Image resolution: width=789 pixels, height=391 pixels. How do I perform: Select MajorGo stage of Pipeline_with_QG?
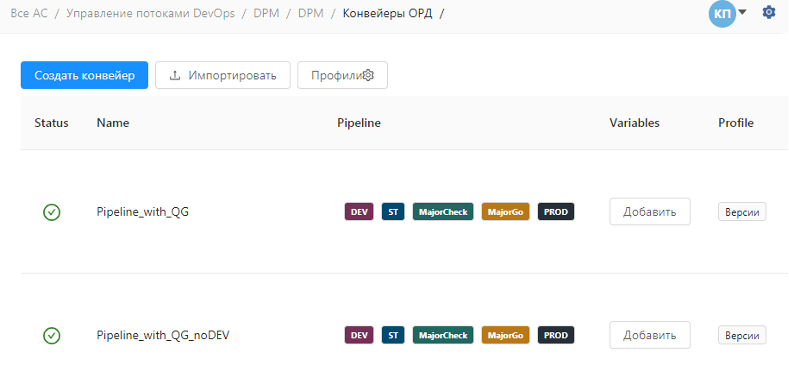click(x=505, y=212)
